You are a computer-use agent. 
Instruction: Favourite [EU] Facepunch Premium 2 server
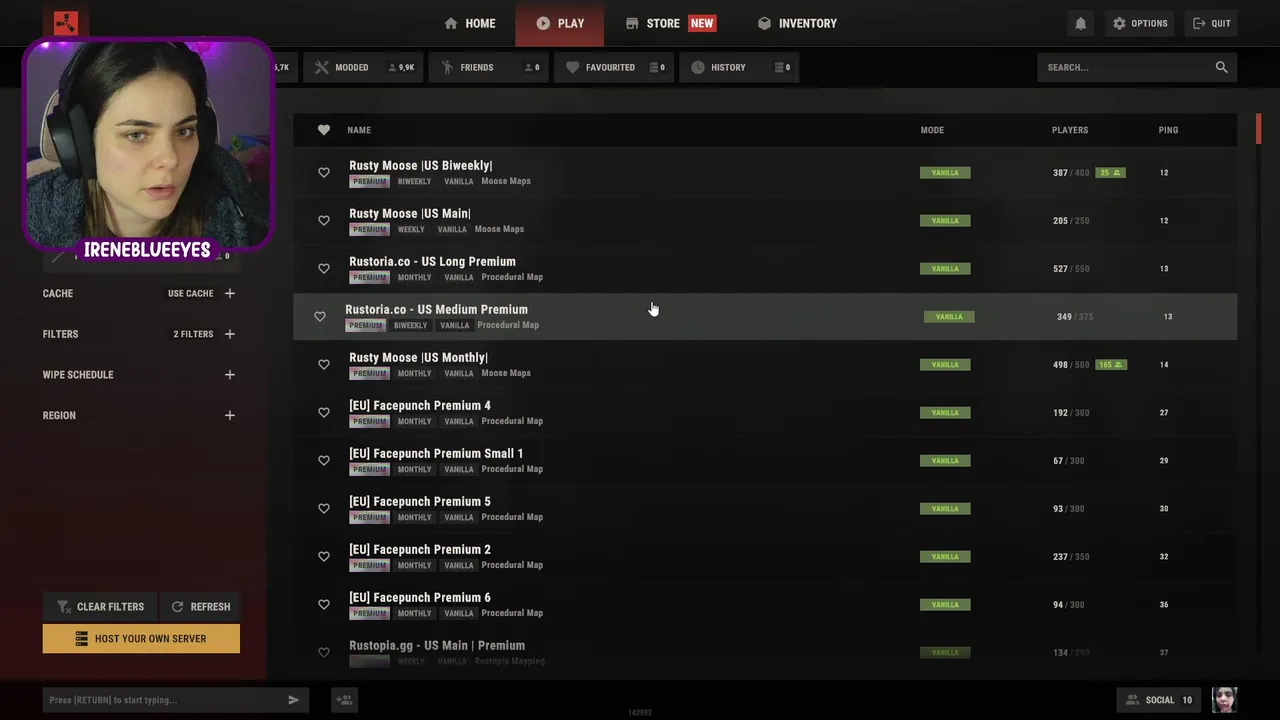[323, 557]
